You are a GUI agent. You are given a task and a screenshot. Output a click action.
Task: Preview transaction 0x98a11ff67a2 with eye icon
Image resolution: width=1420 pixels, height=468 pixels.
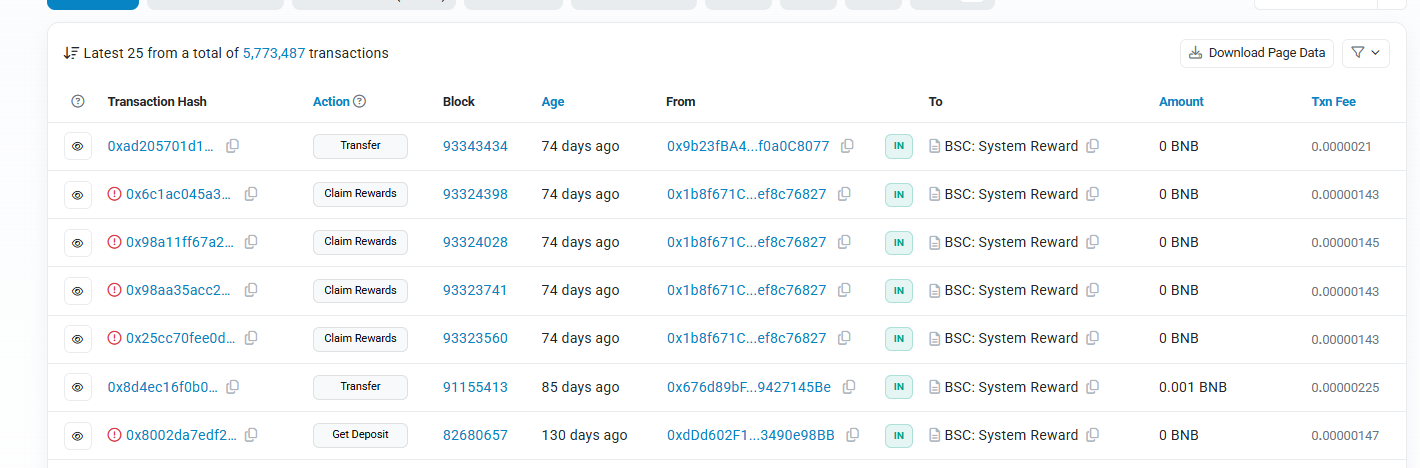pos(78,242)
